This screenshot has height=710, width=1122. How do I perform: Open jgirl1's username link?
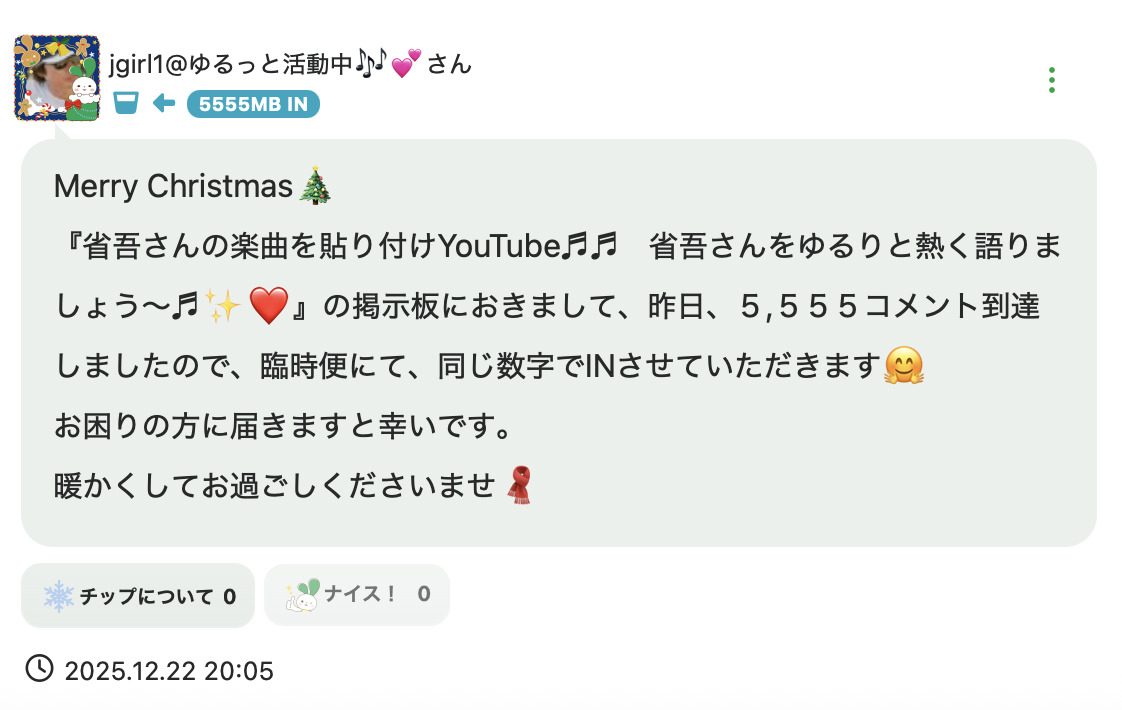[291, 64]
